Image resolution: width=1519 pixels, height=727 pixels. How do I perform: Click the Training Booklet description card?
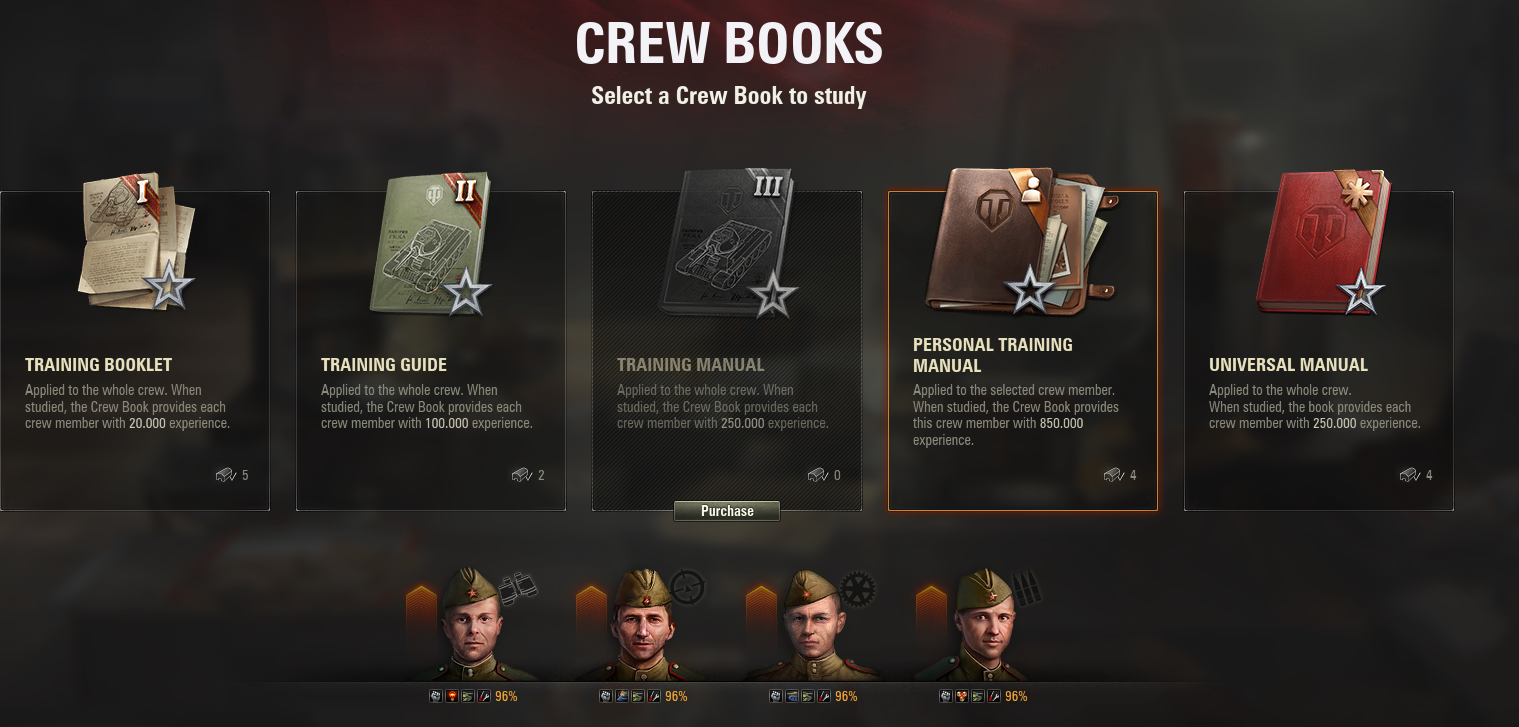[135, 351]
